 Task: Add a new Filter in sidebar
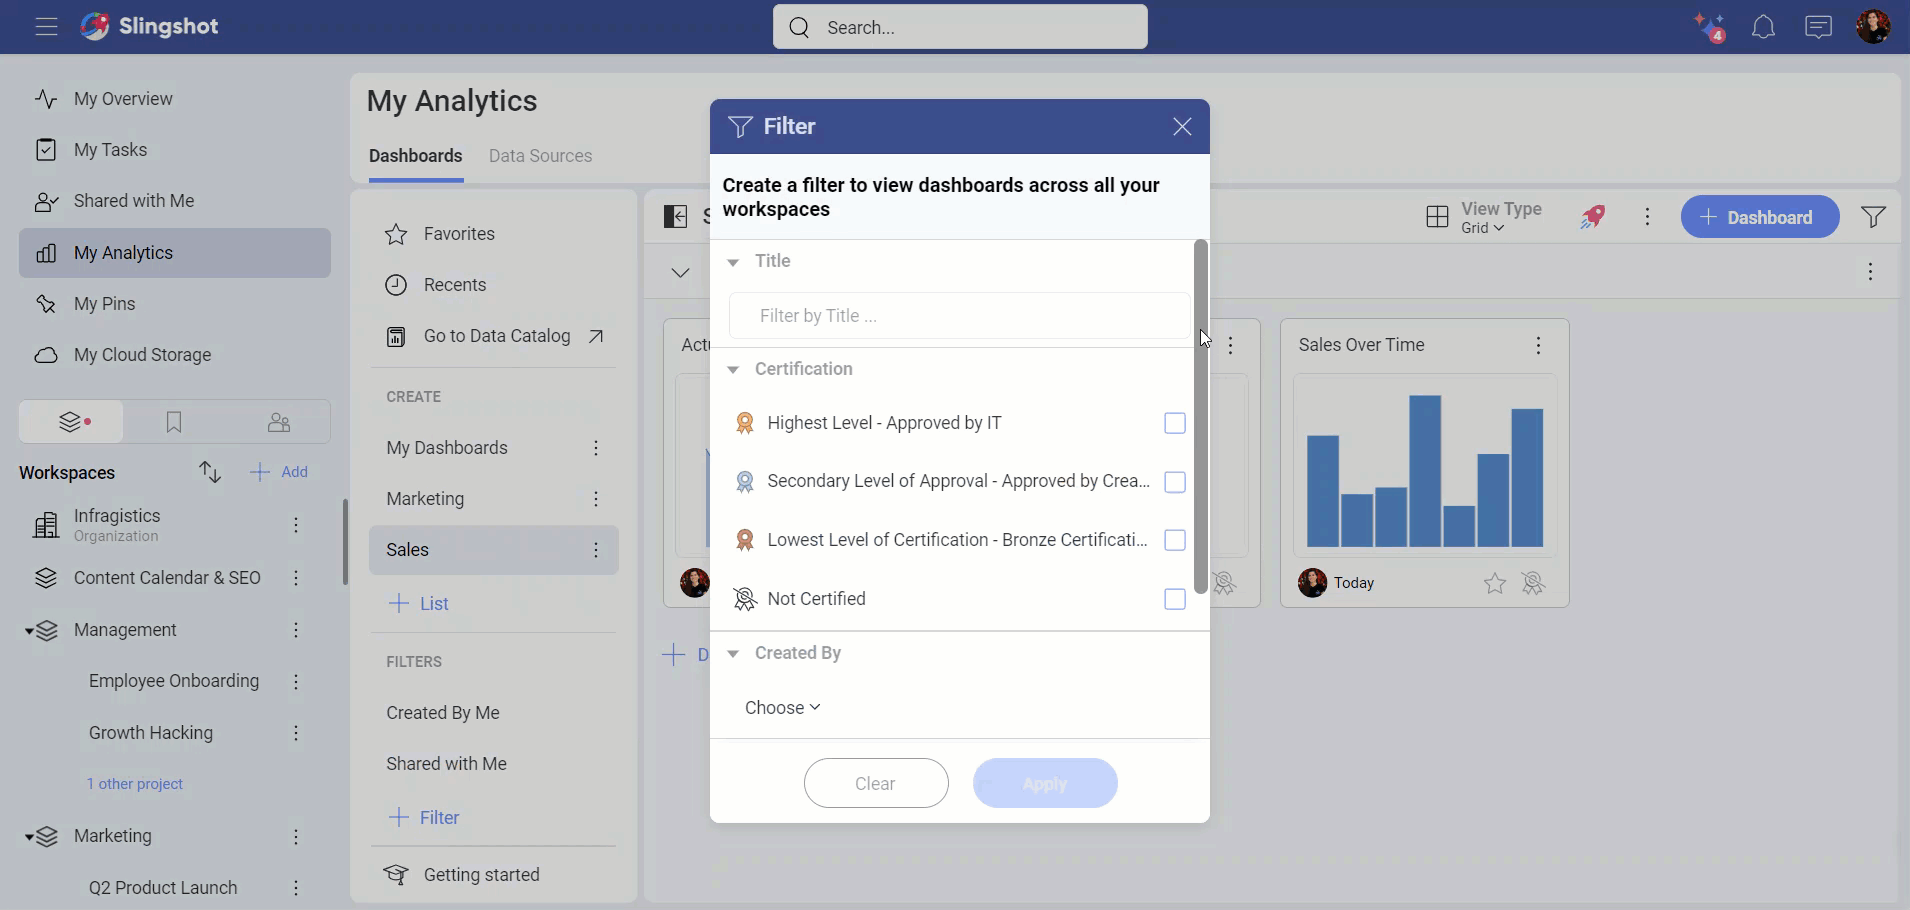tap(423, 818)
